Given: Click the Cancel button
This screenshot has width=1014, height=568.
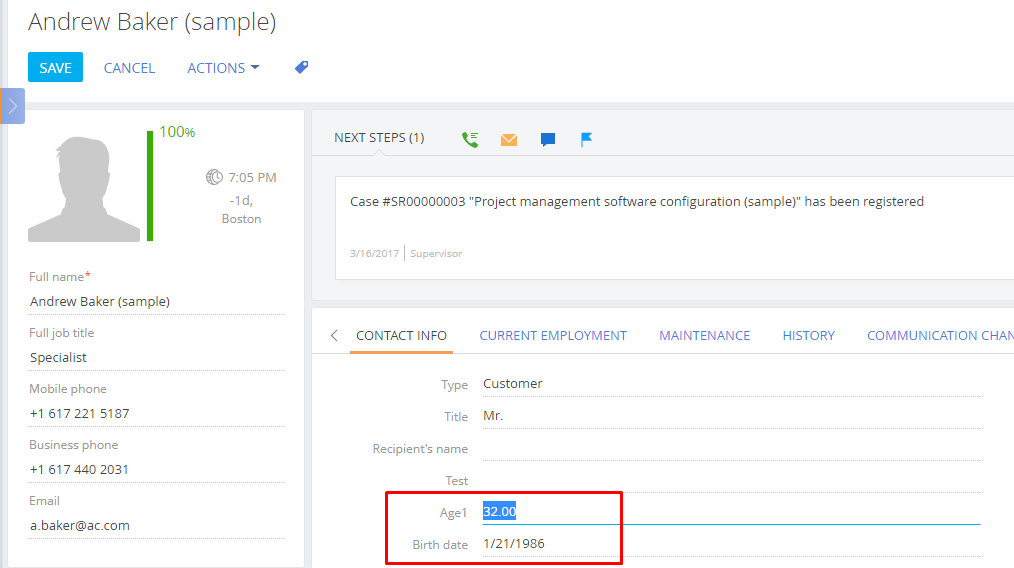Looking at the screenshot, I should [129, 68].
